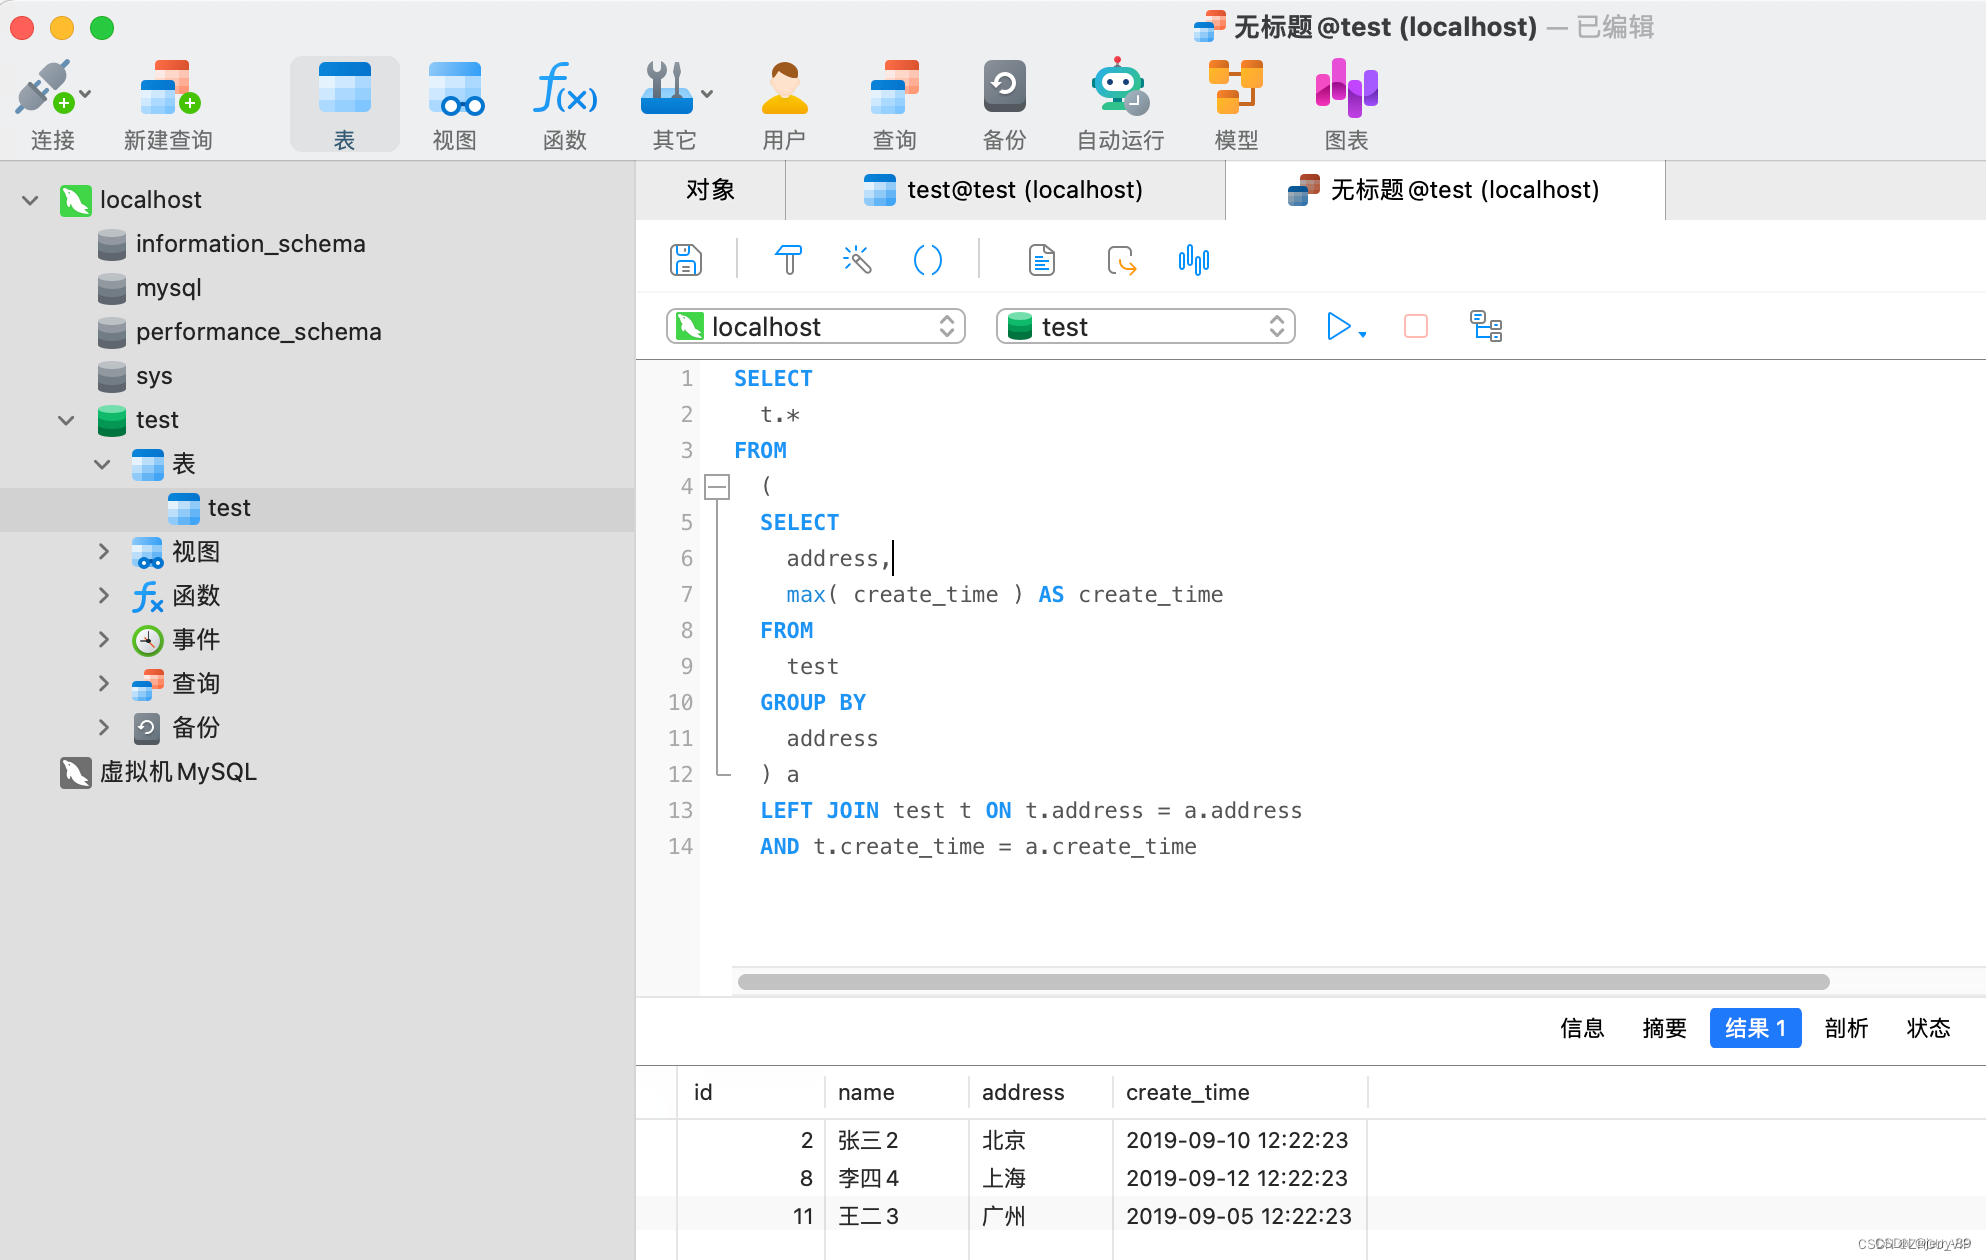
Task: Open the 剖析 profile tab
Action: [x=1846, y=1028]
